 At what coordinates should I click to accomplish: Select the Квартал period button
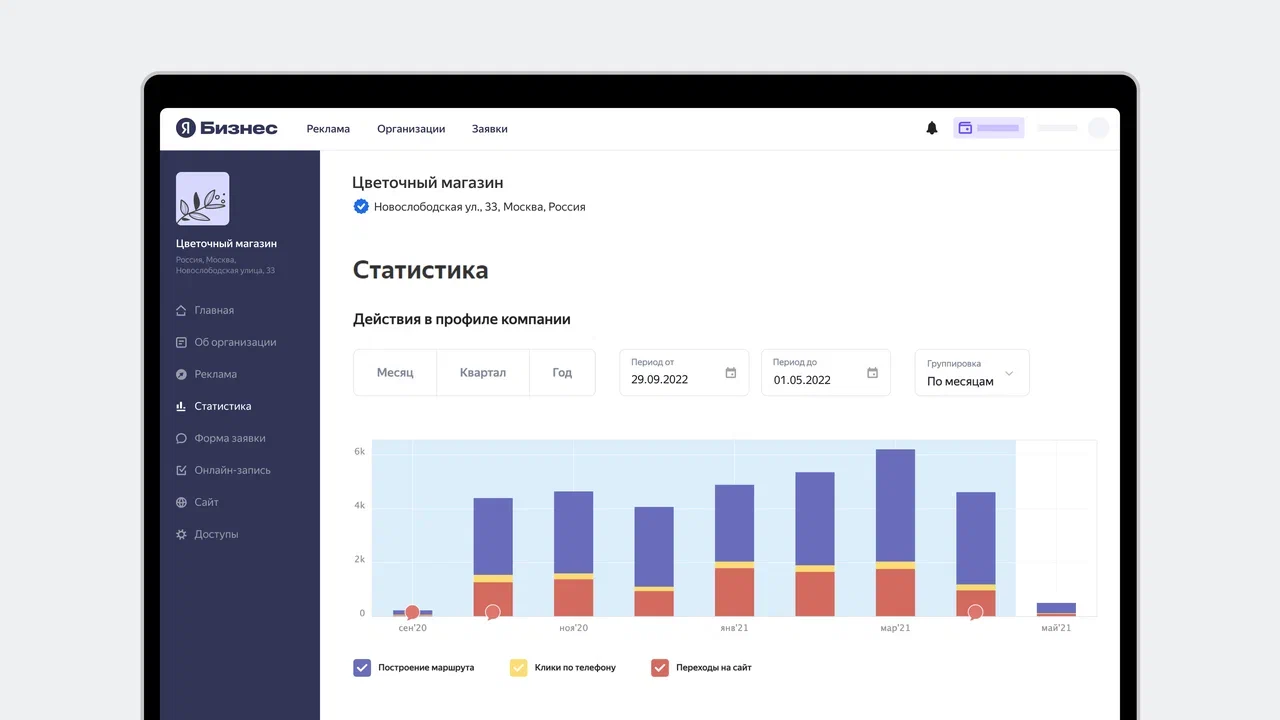[x=482, y=373]
